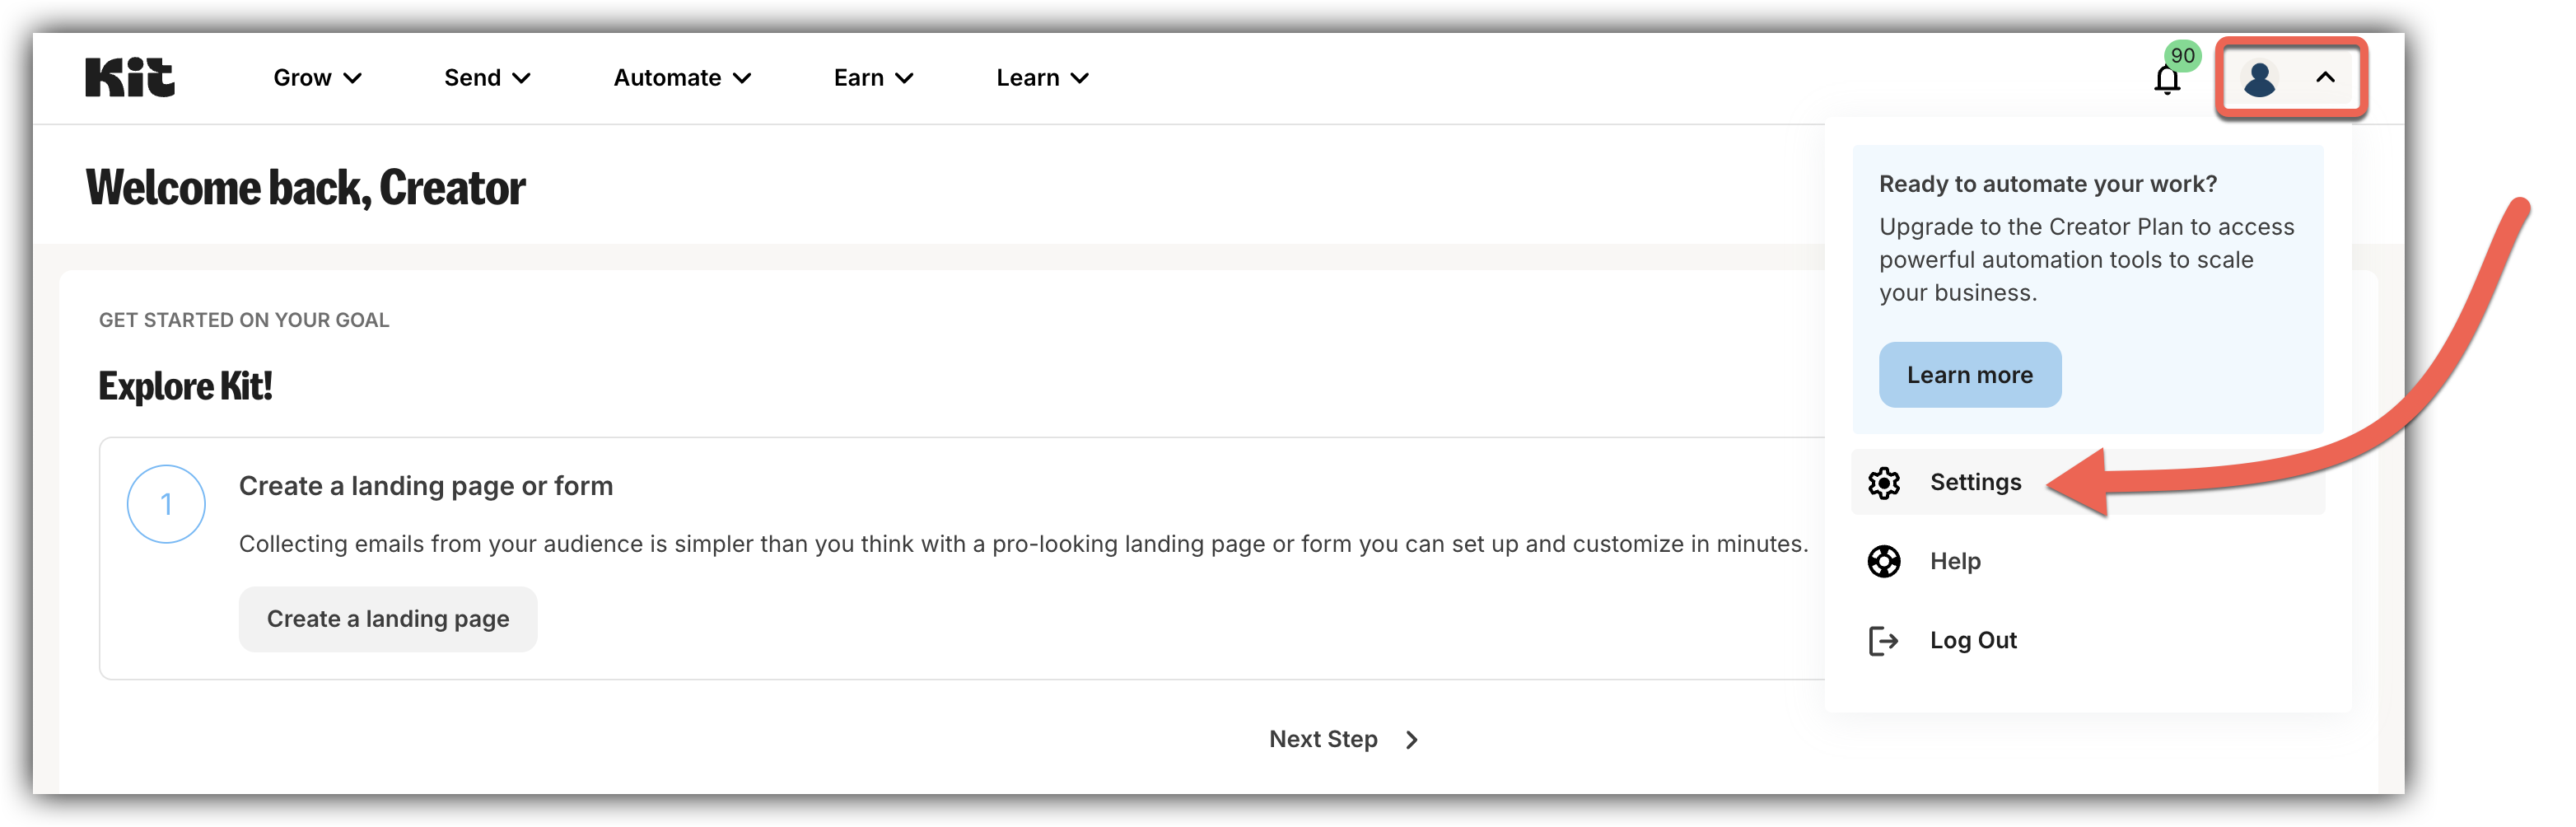Expand the Grow menu
The height and width of the screenshot is (827, 2576).
[317, 78]
